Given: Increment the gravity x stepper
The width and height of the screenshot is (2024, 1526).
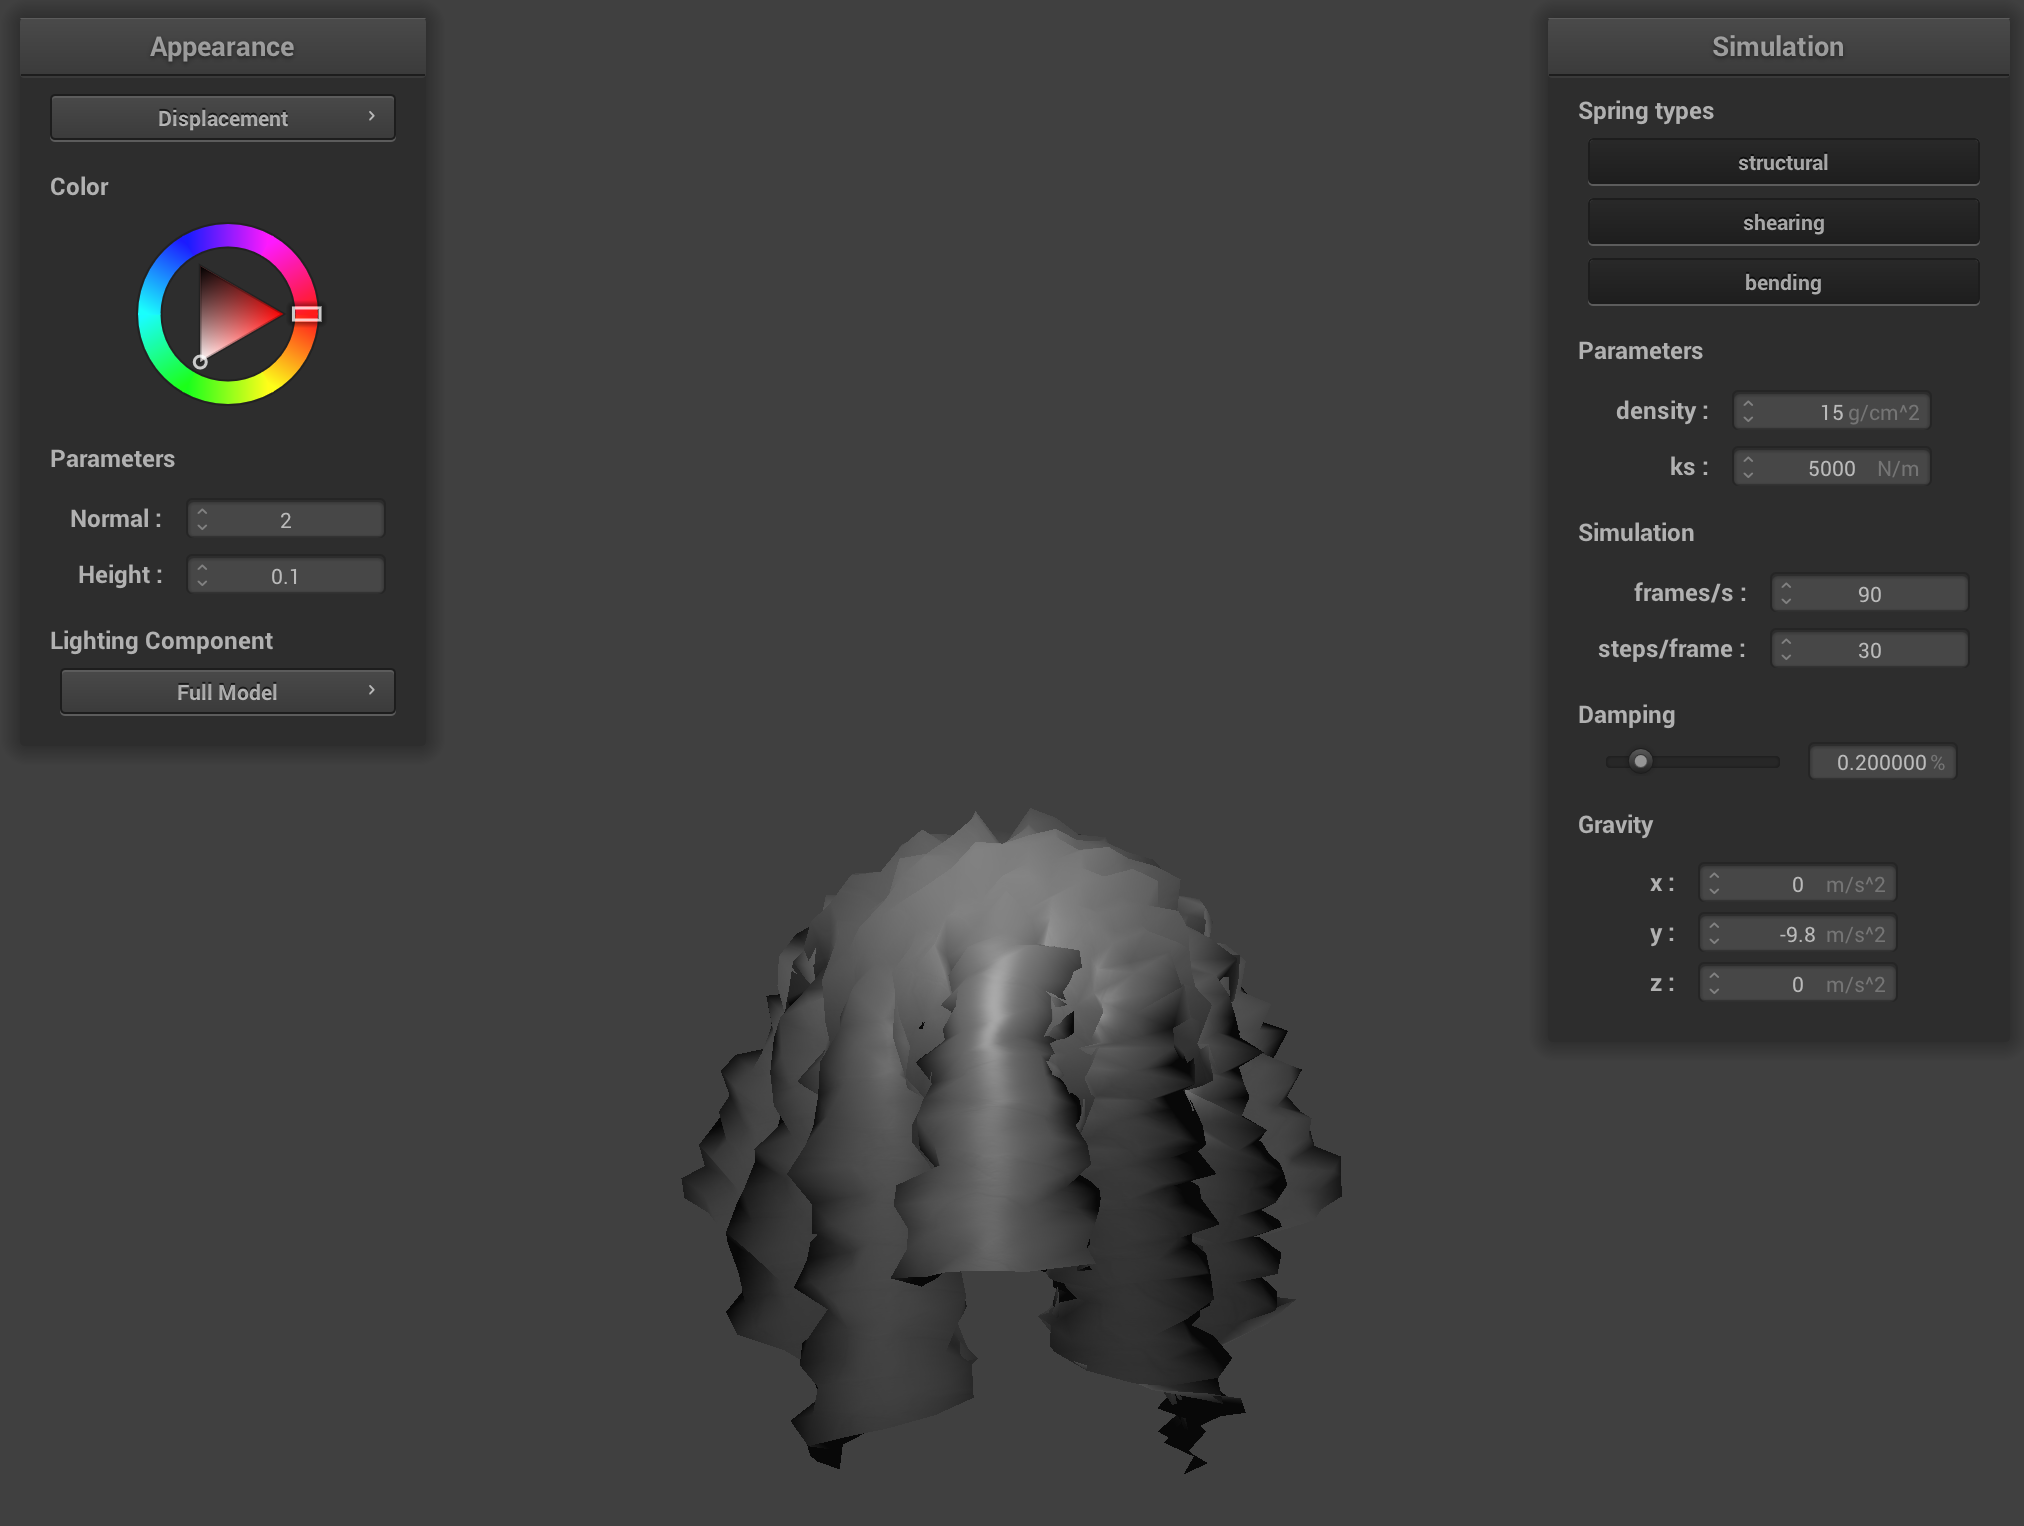Looking at the screenshot, I should [1716, 877].
